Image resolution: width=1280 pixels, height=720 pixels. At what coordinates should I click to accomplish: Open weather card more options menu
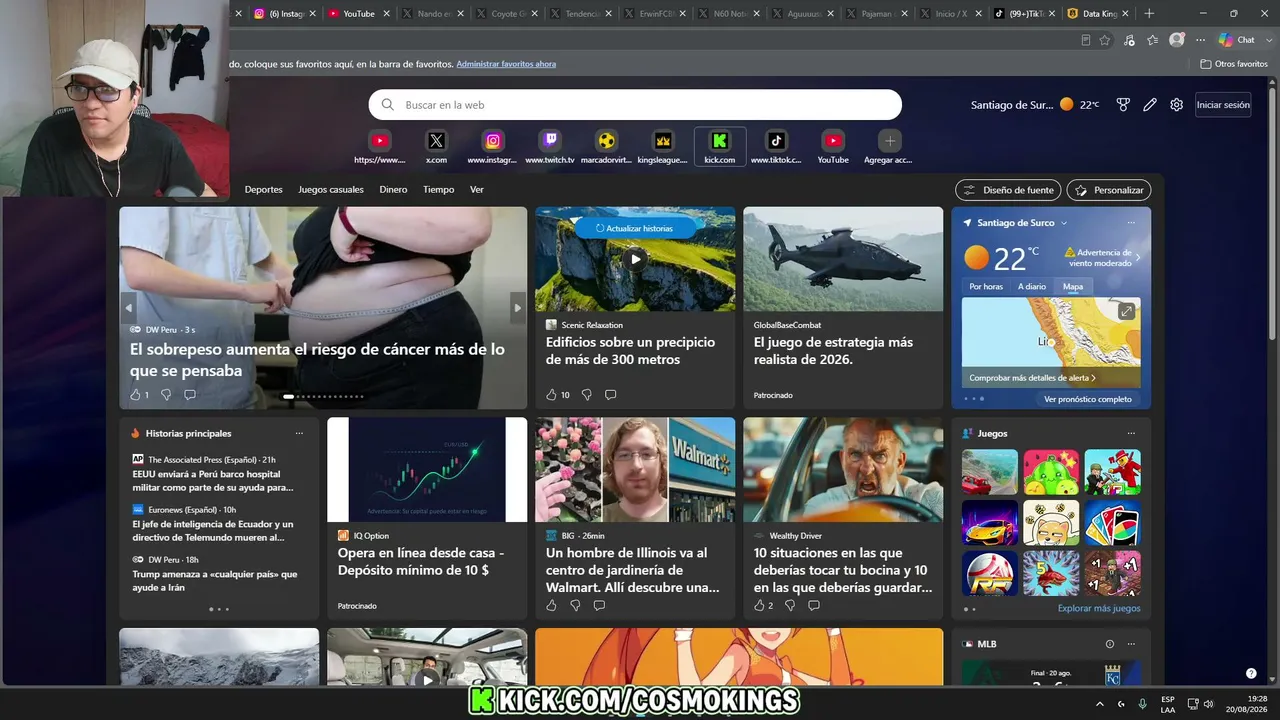pos(1131,223)
